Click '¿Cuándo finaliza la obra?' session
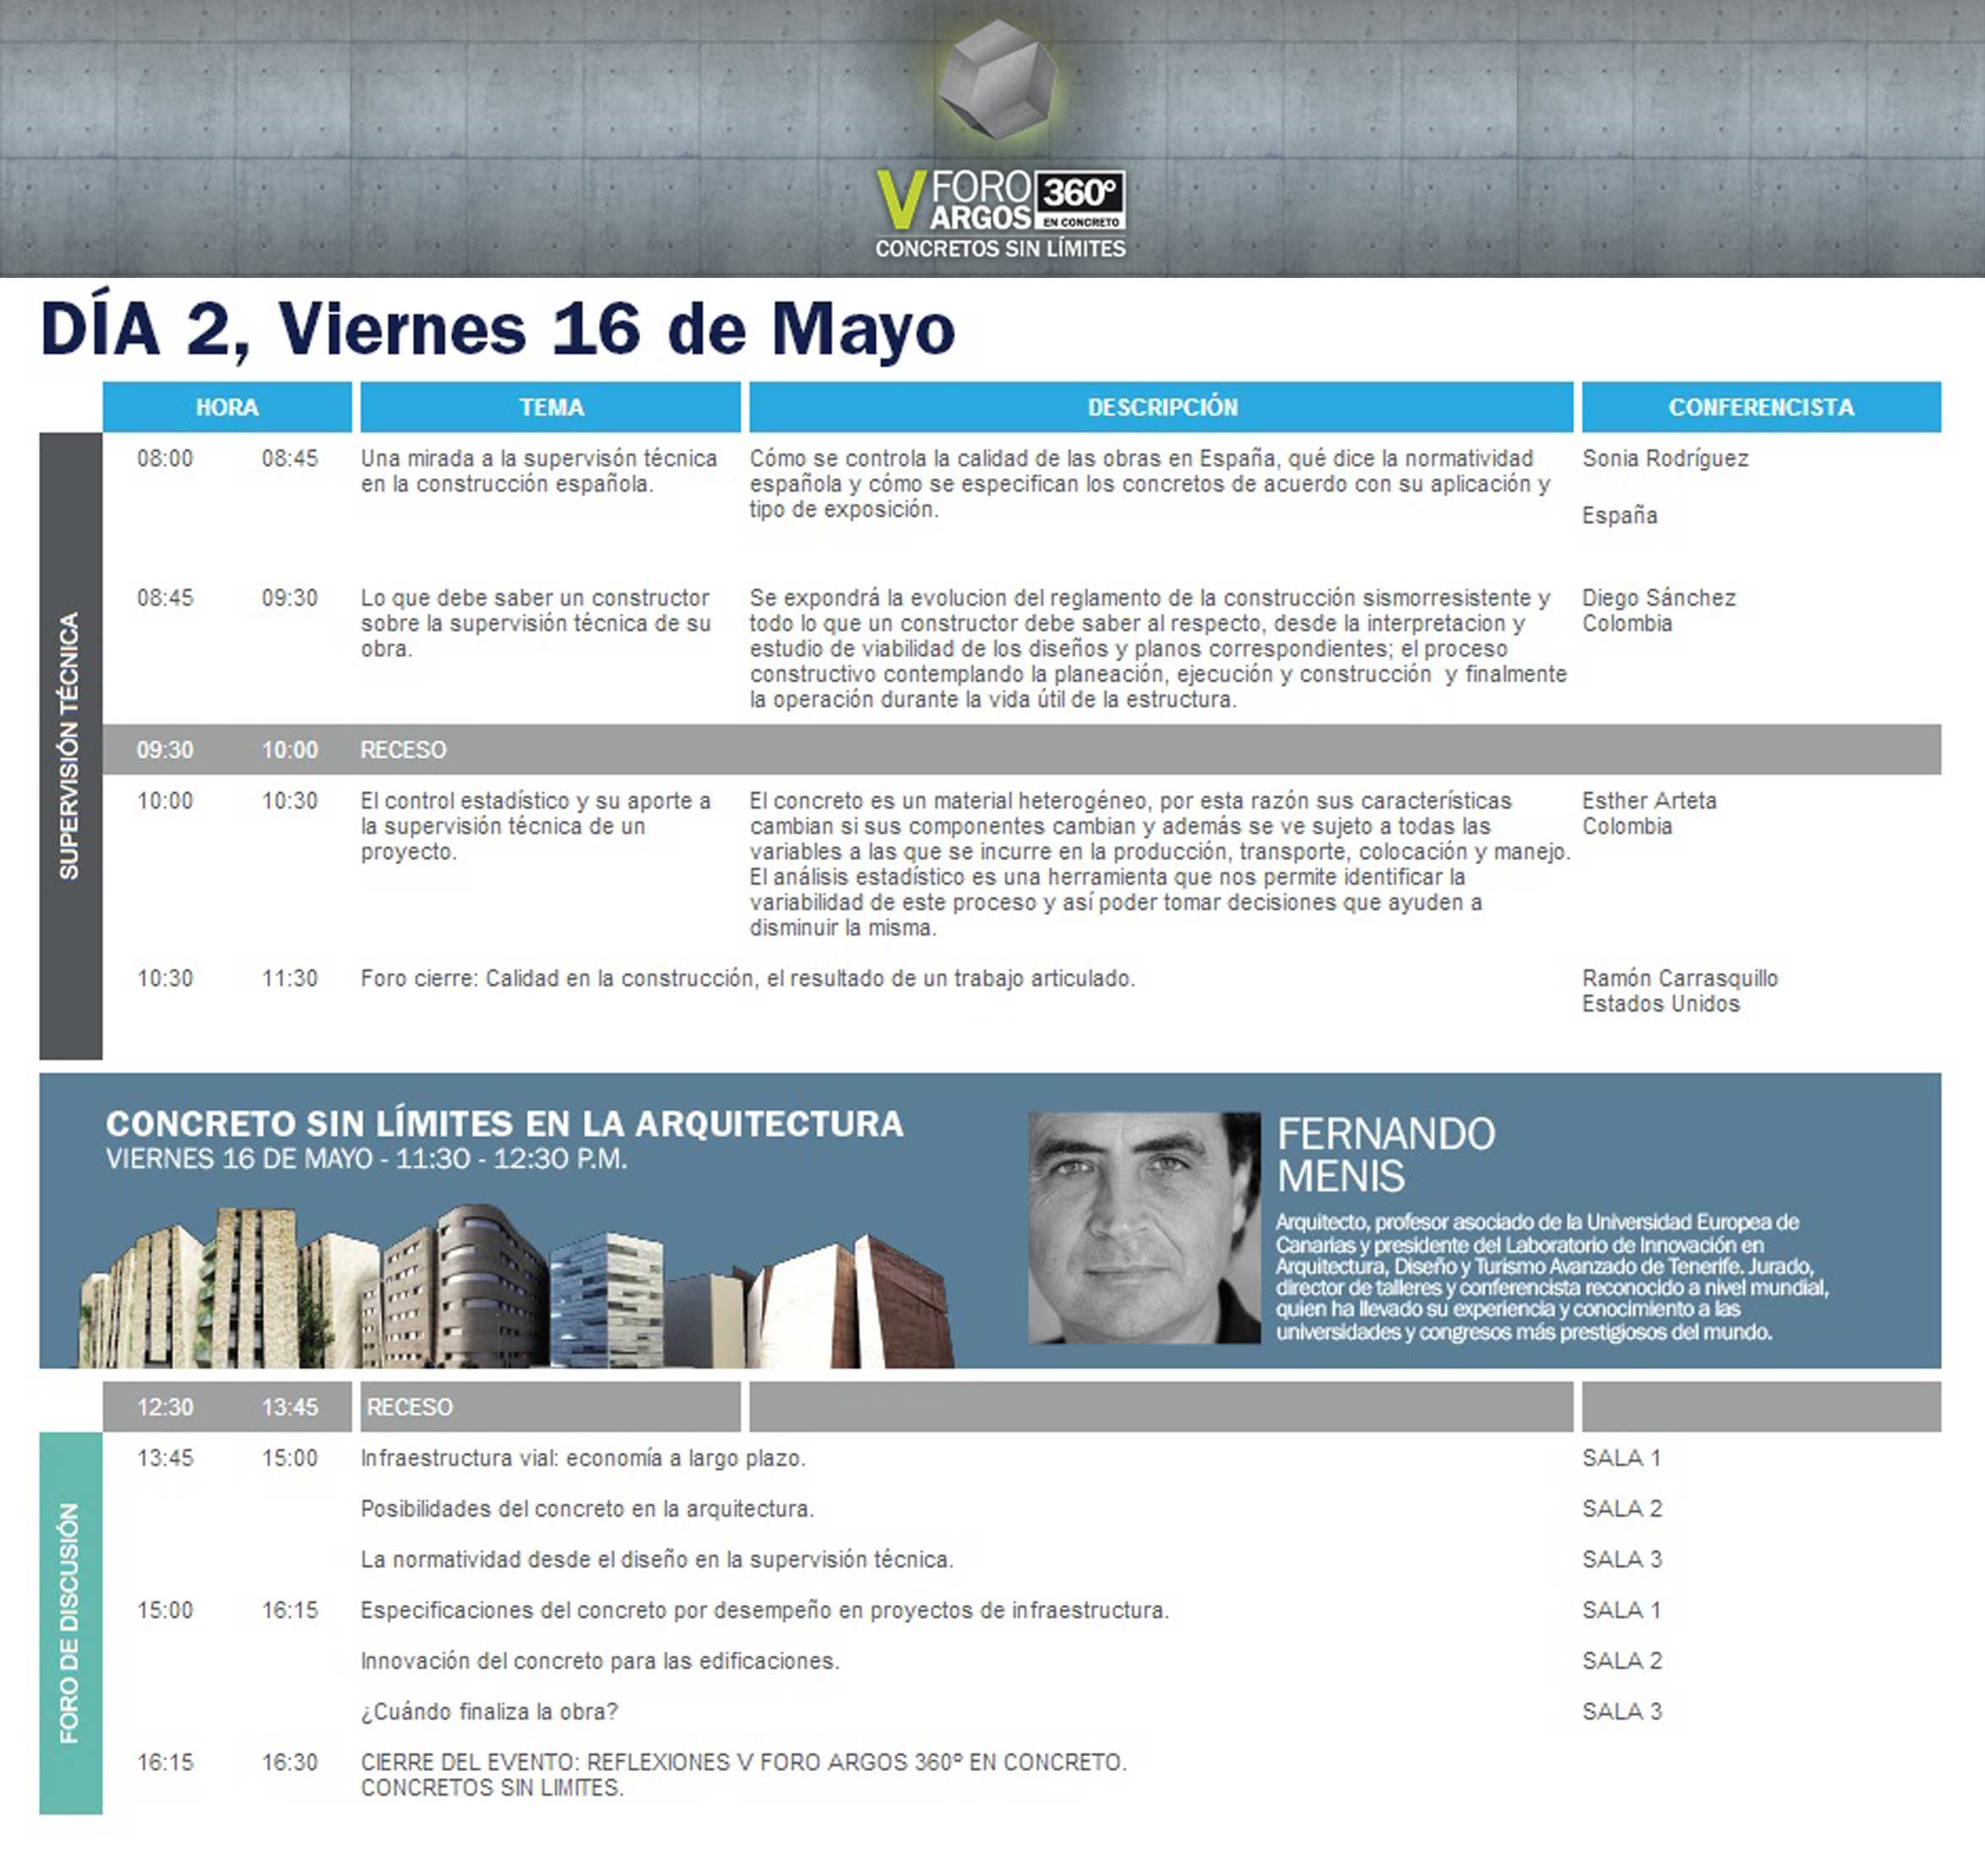 click(x=489, y=1711)
